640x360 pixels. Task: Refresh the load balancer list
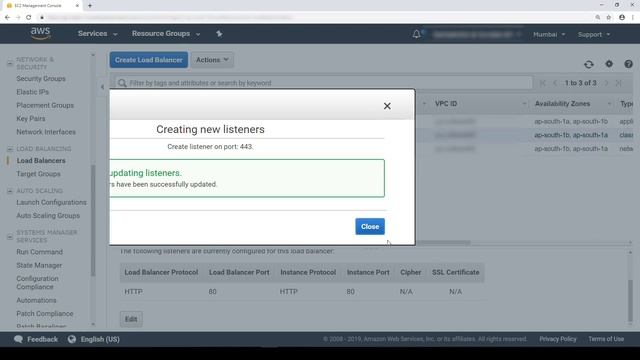pyautogui.click(x=589, y=64)
